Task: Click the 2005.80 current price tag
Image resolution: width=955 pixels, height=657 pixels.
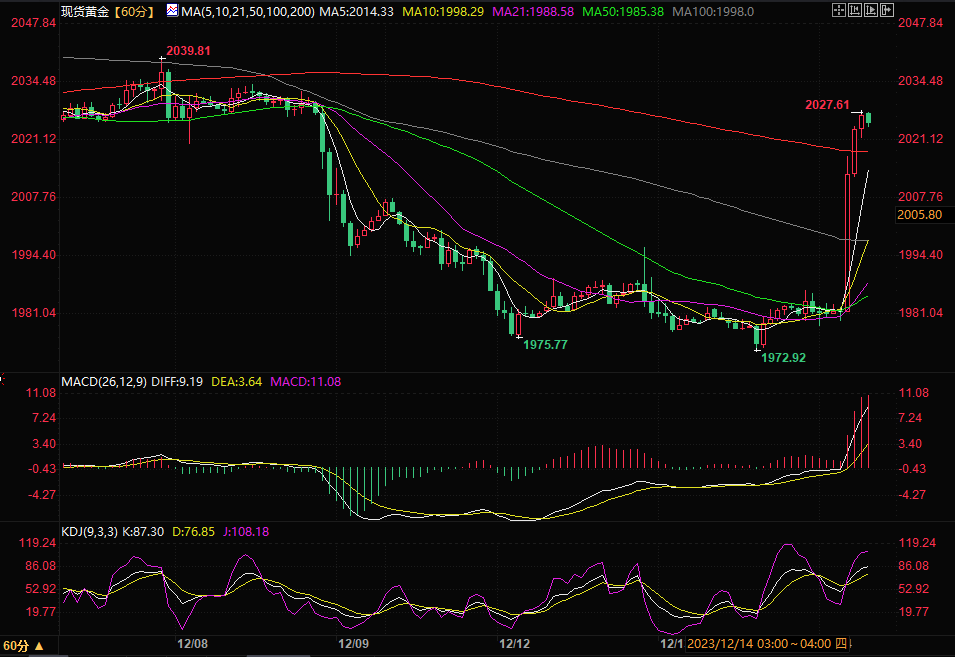Action: (920, 215)
